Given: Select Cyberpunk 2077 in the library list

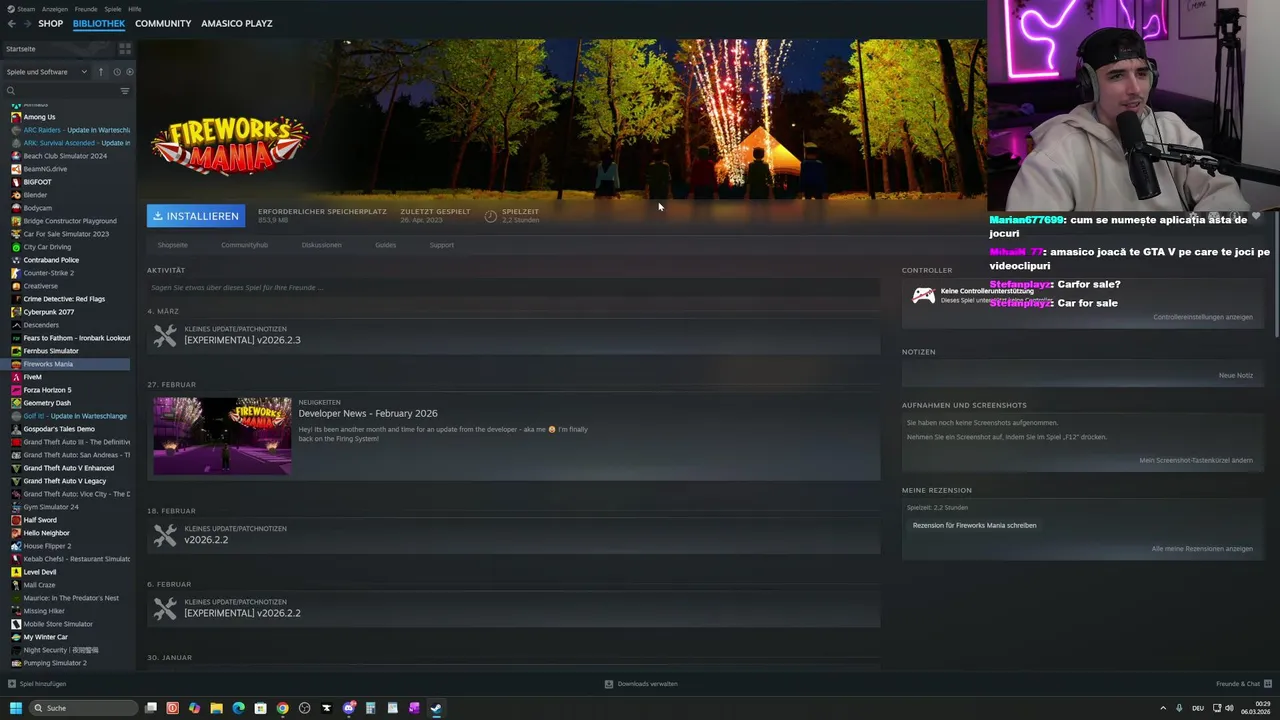Looking at the screenshot, I should click(x=49, y=312).
